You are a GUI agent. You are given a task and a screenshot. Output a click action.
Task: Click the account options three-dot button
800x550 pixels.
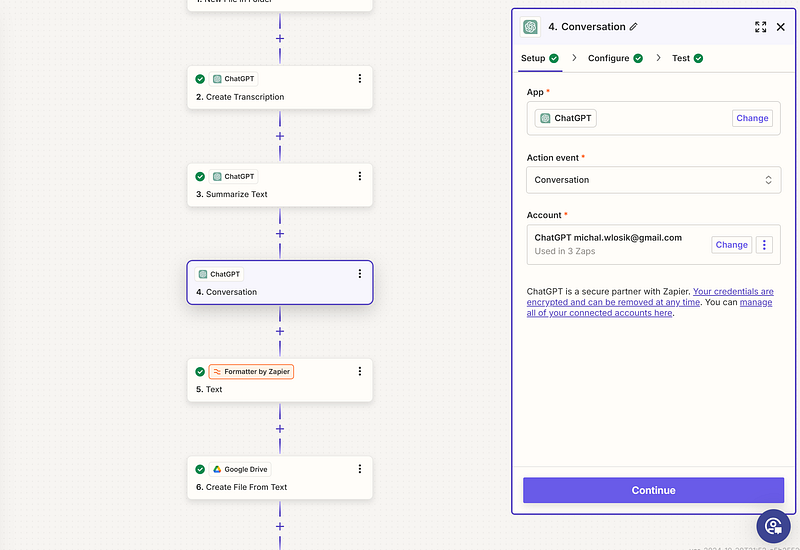pos(764,244)
